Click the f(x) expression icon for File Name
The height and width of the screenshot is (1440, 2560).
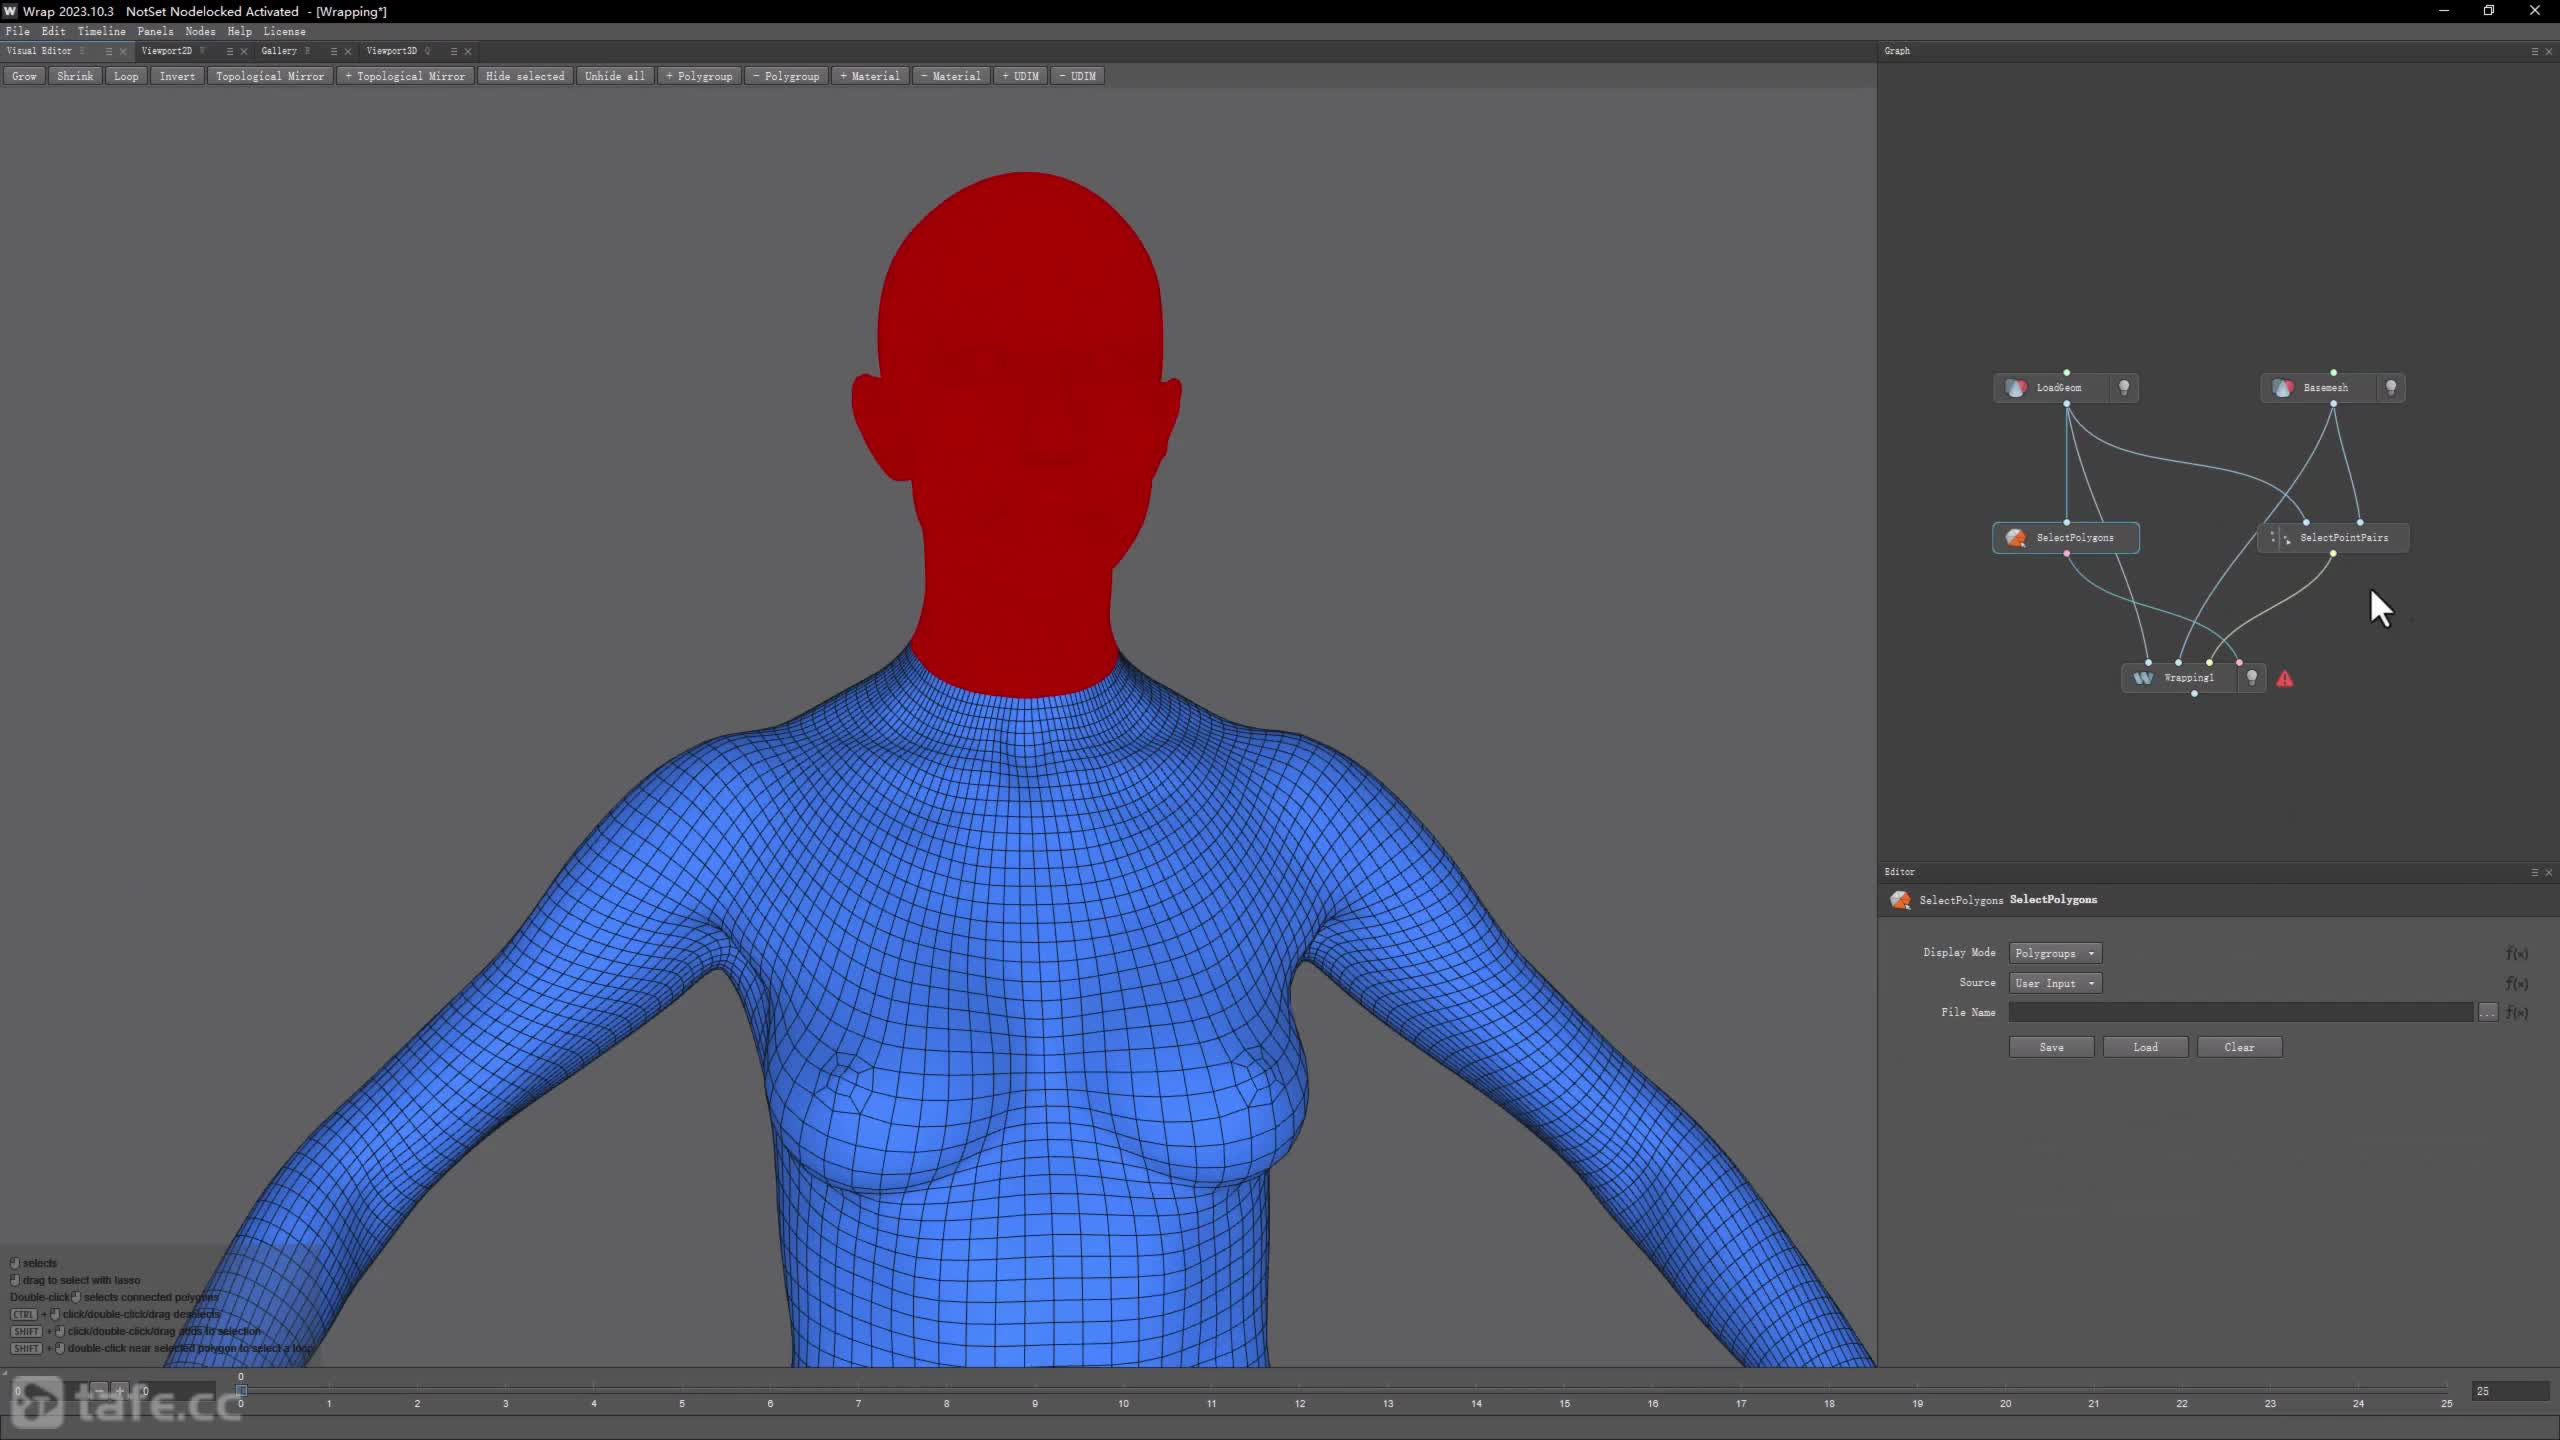coord(2517,1012)
